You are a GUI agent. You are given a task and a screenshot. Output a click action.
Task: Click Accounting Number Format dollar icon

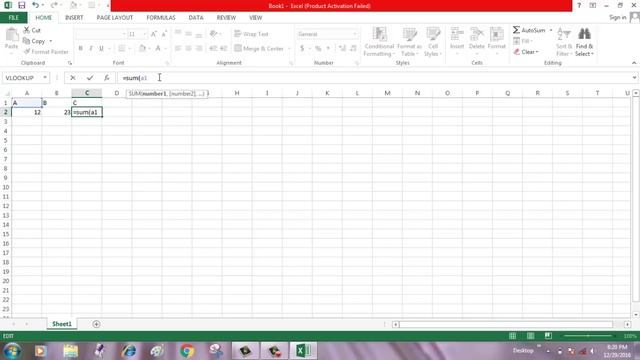302,49
